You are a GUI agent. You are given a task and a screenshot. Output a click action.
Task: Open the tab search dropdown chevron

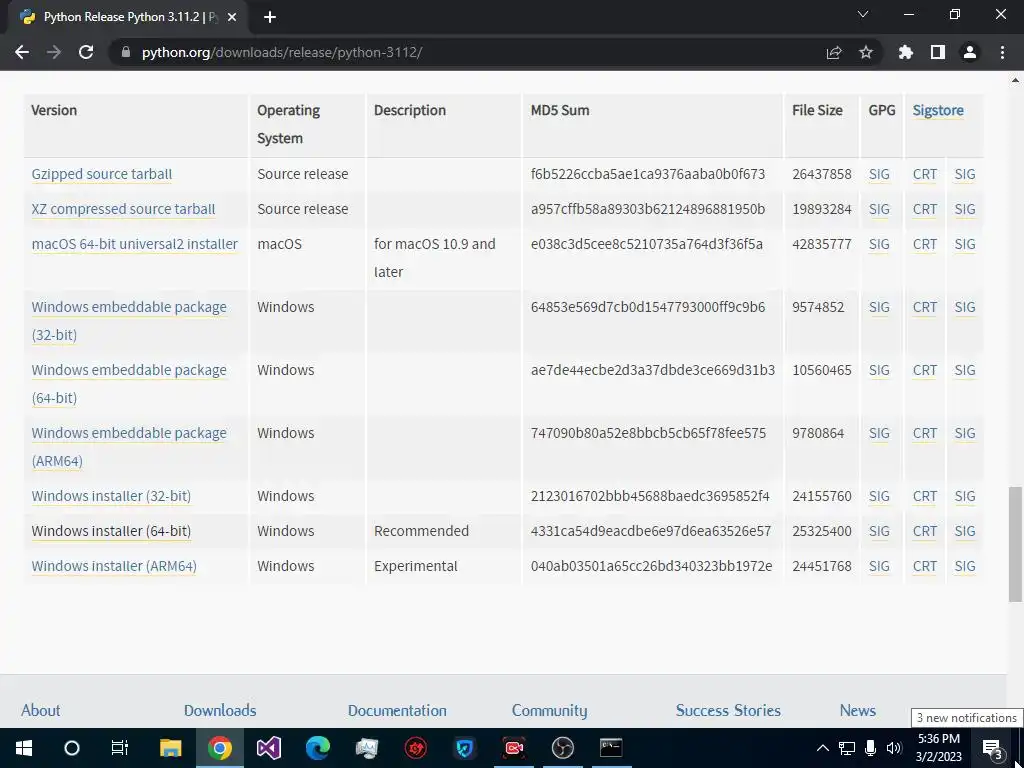[x=863, y=14]
